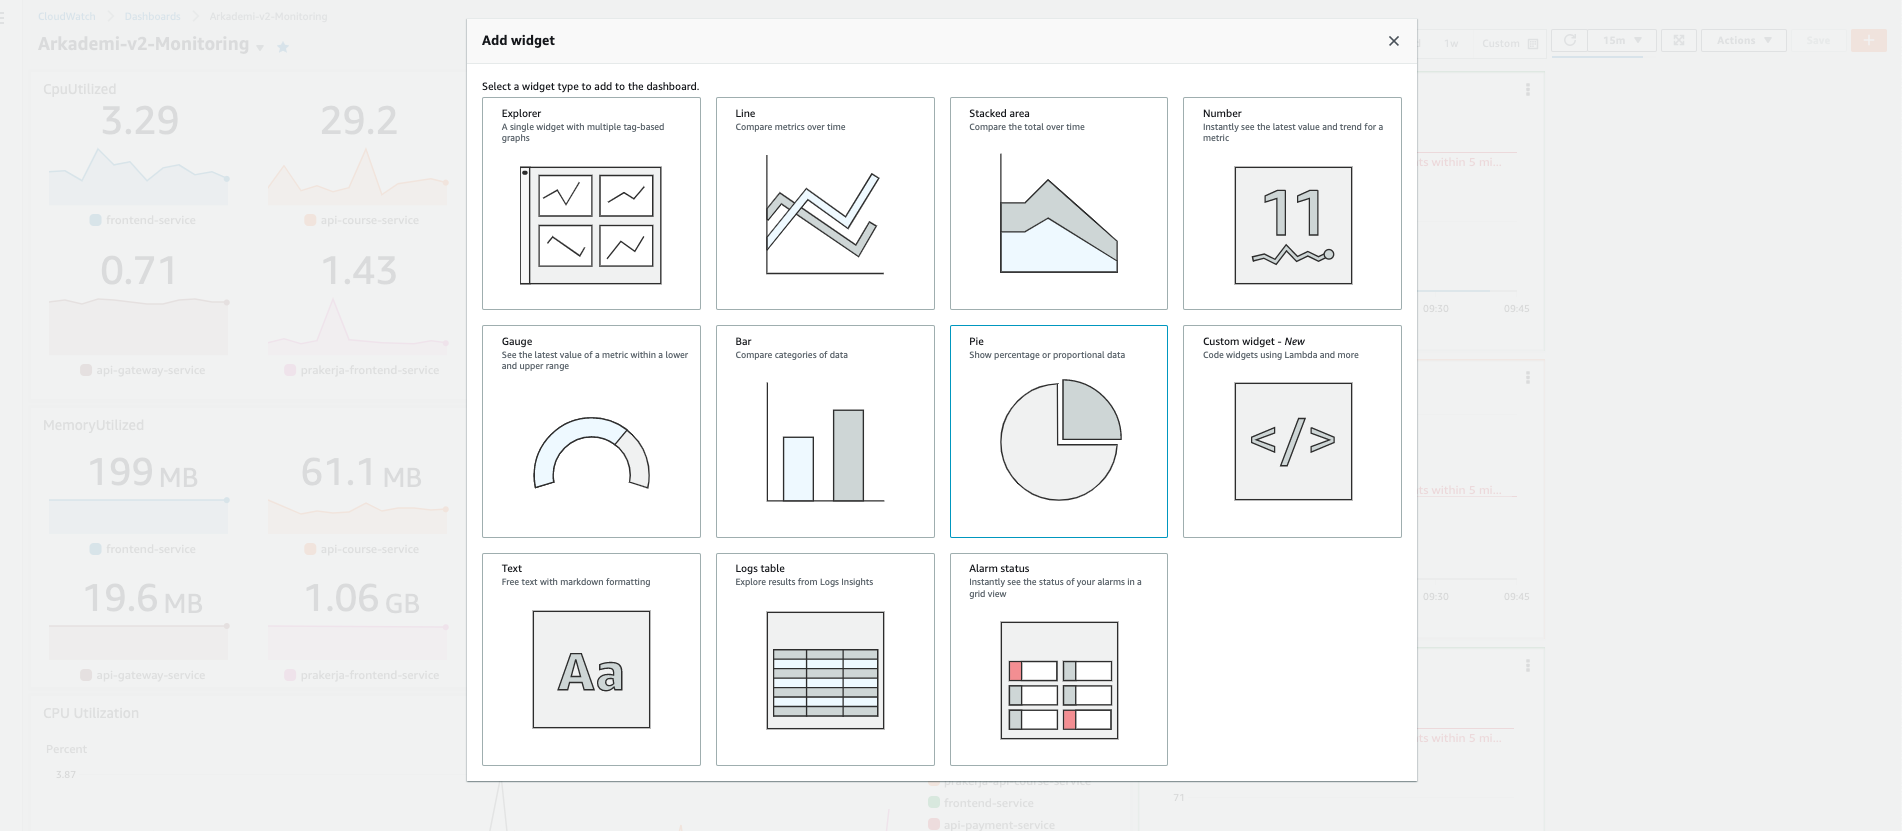The height and width of the screenshot is (831, 1902).
Task: Click the Bar chart illustration
Action: click(x=825, y=442)
